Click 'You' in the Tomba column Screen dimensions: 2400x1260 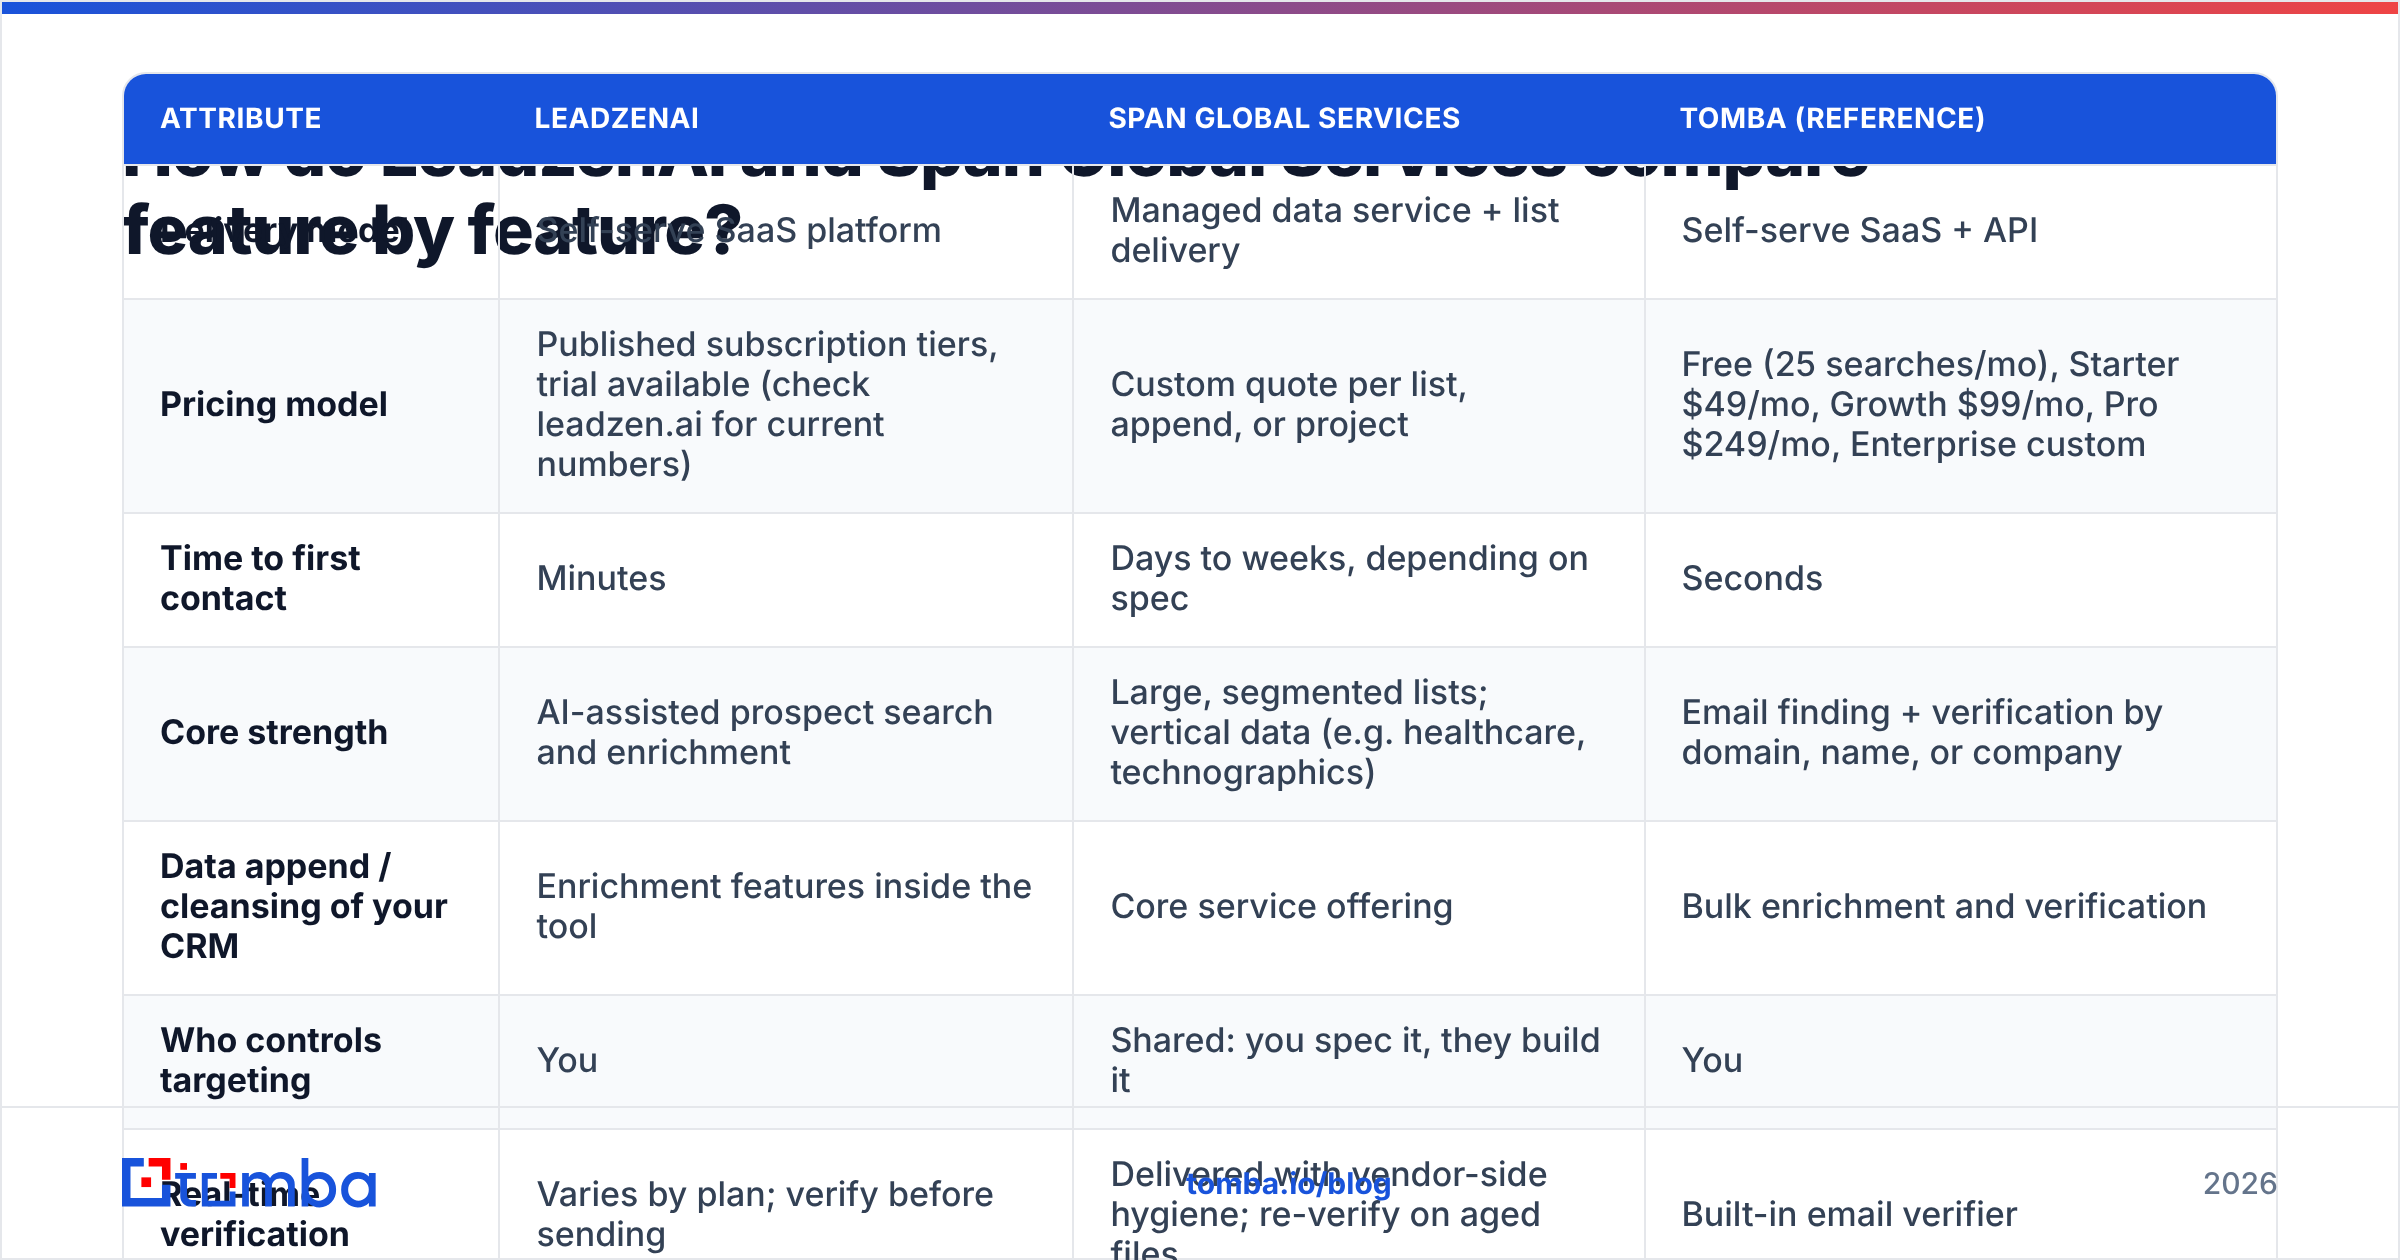pos(1712,1060)
